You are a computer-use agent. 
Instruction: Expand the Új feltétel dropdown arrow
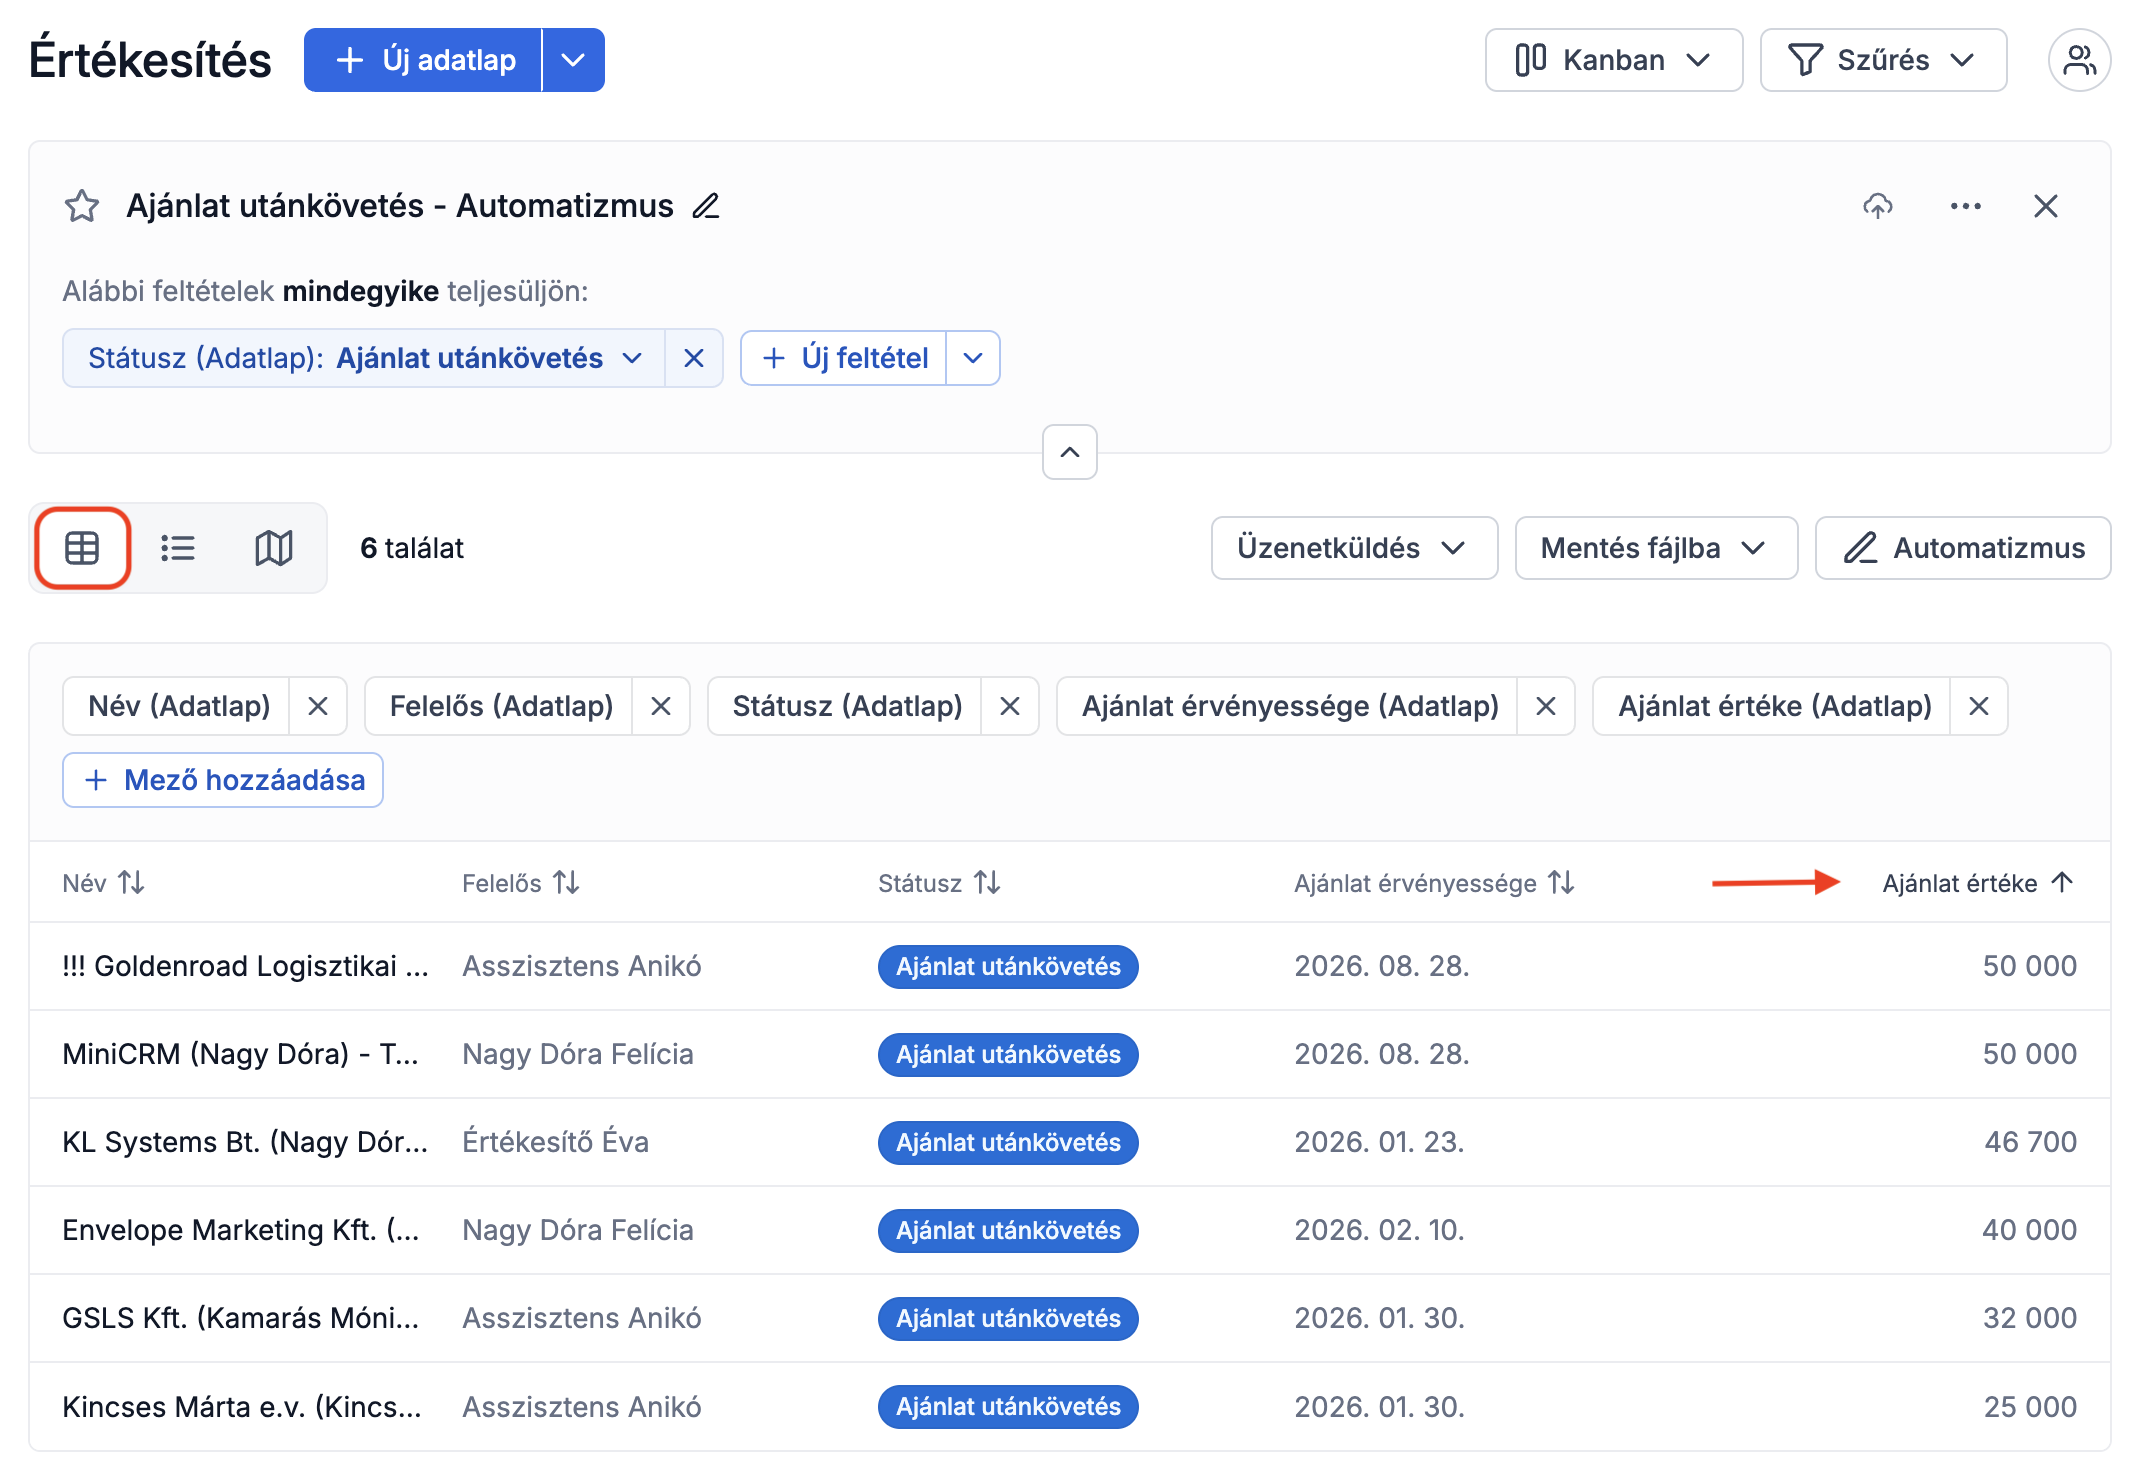973,358
